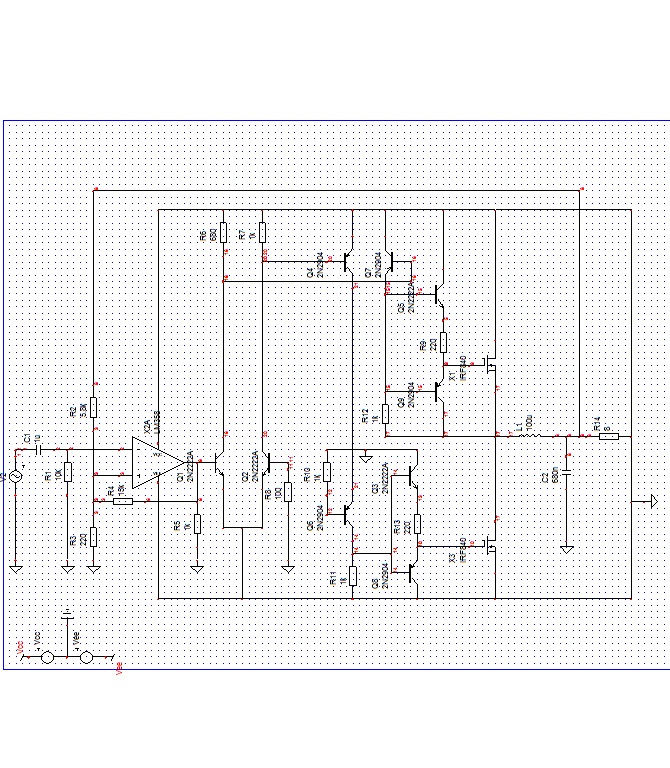This screenshot has height=768, width=670.
Task: Select resistor R7 1K symbol
Action: (x=263, y=232)
